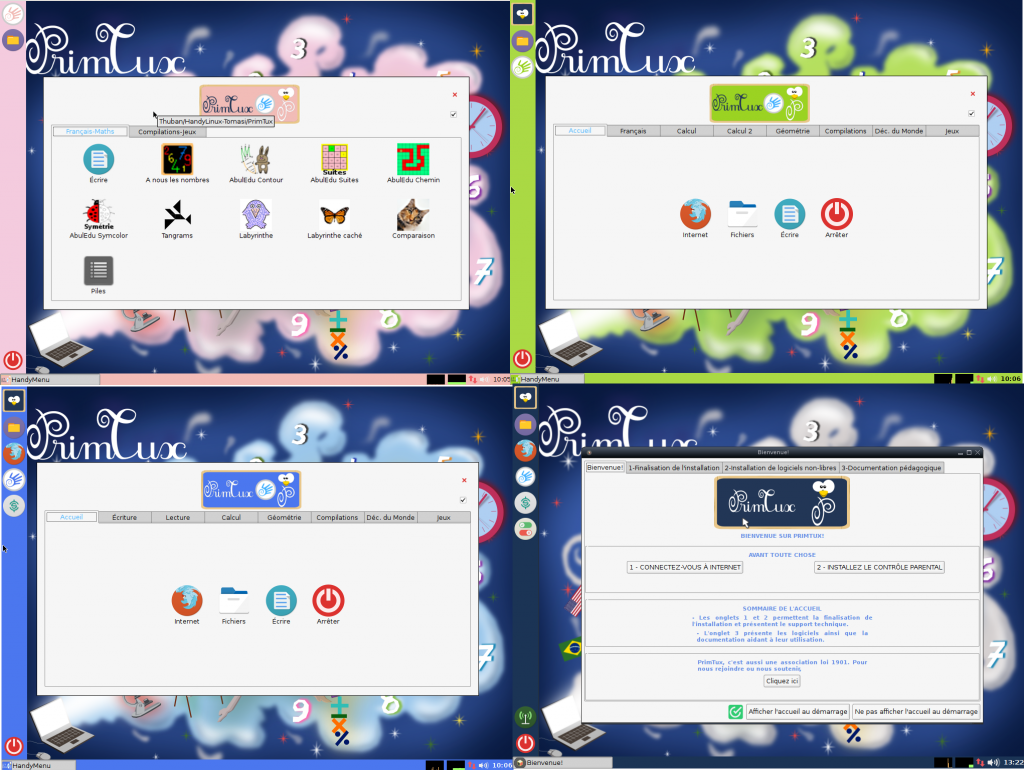Open the Piles activity
Image resolution: width=1024 pixels, height=770 pixels.
click(98, 270)
